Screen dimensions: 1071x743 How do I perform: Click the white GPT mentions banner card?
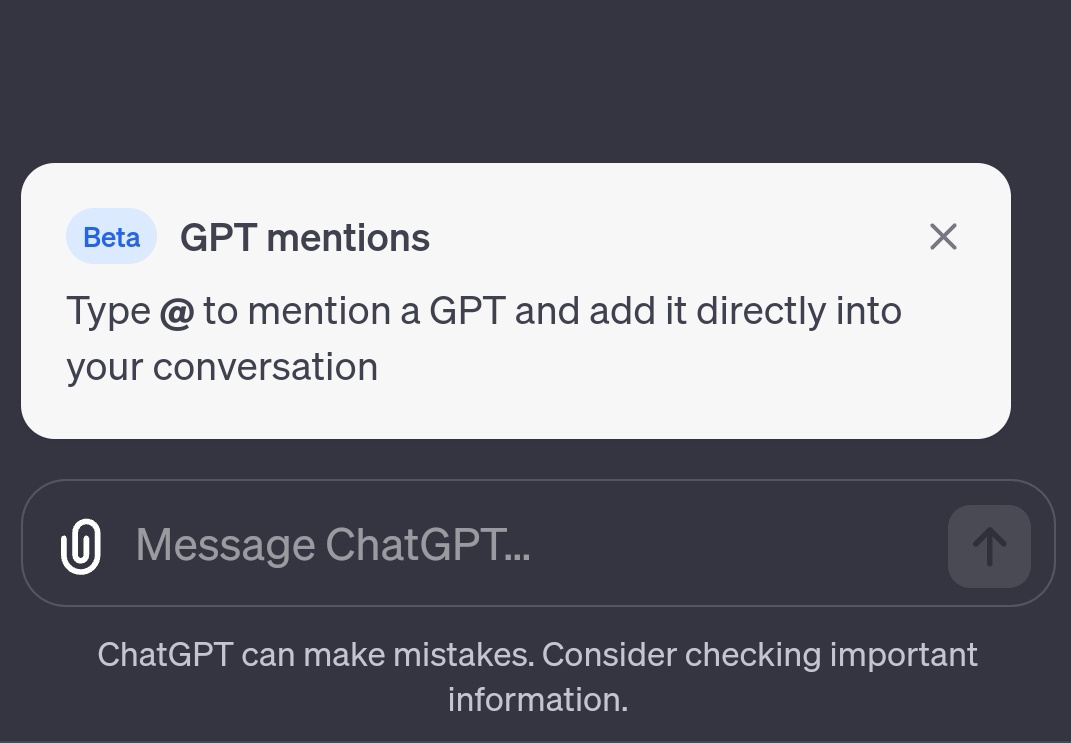pos(516,300)
